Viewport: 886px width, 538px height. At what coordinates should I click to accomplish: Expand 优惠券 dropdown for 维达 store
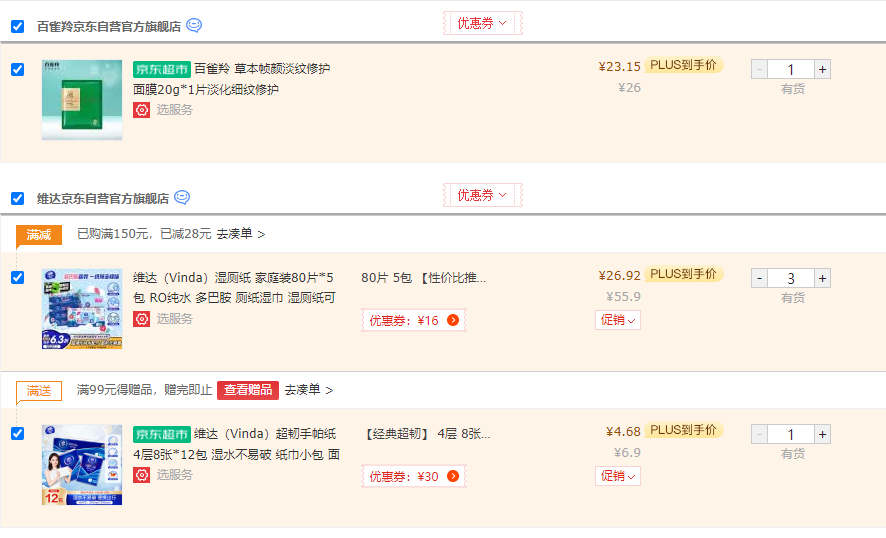(x=482, y=195)
